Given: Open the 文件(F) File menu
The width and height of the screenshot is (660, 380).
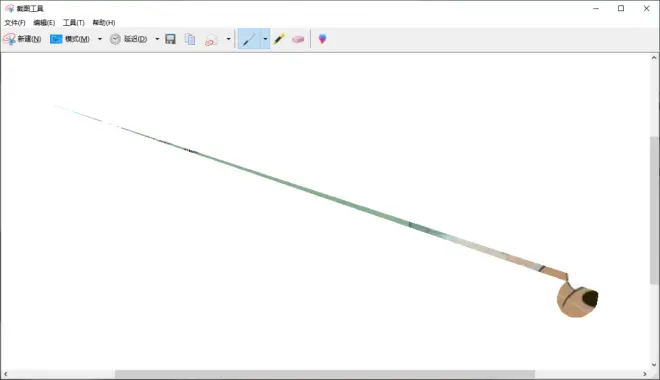Looking at the screenshot, I should (15, 23).
